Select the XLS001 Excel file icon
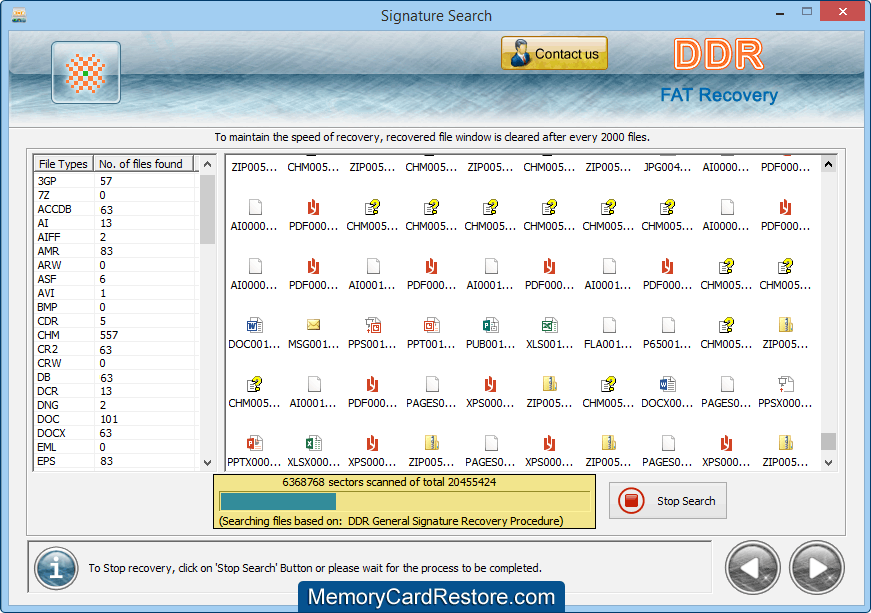Image resolution: width=871 pixels, height=613 pixels. click(549, 325)
